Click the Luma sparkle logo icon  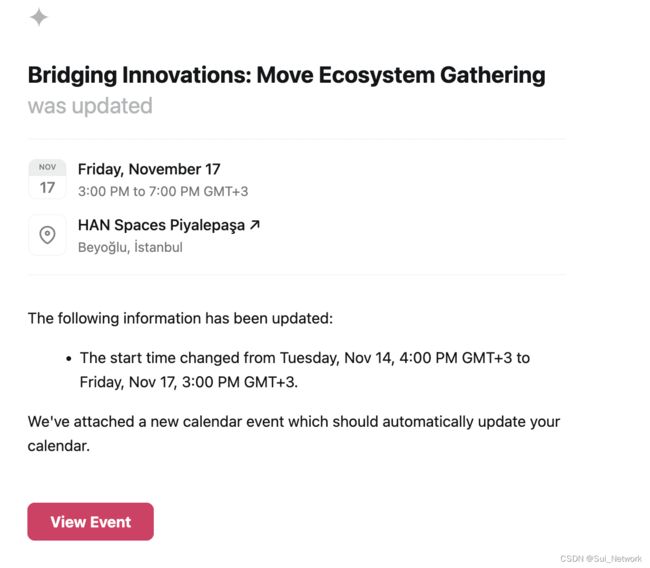tap(39, 17)
